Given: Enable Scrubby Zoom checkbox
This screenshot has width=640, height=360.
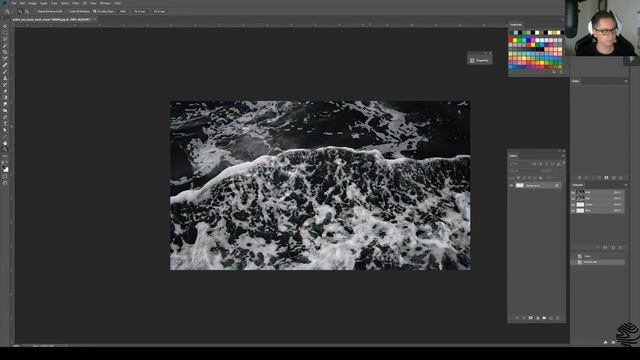Looking at the screenshot, I should pos(95,11).
